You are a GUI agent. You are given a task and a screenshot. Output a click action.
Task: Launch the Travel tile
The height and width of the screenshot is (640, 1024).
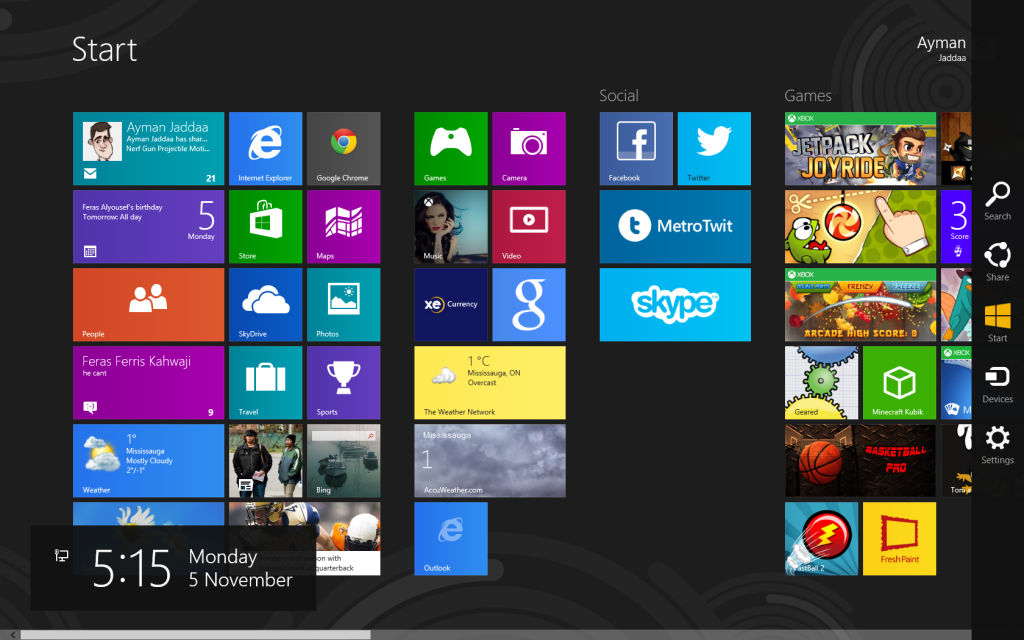click(x=265, y=383)
